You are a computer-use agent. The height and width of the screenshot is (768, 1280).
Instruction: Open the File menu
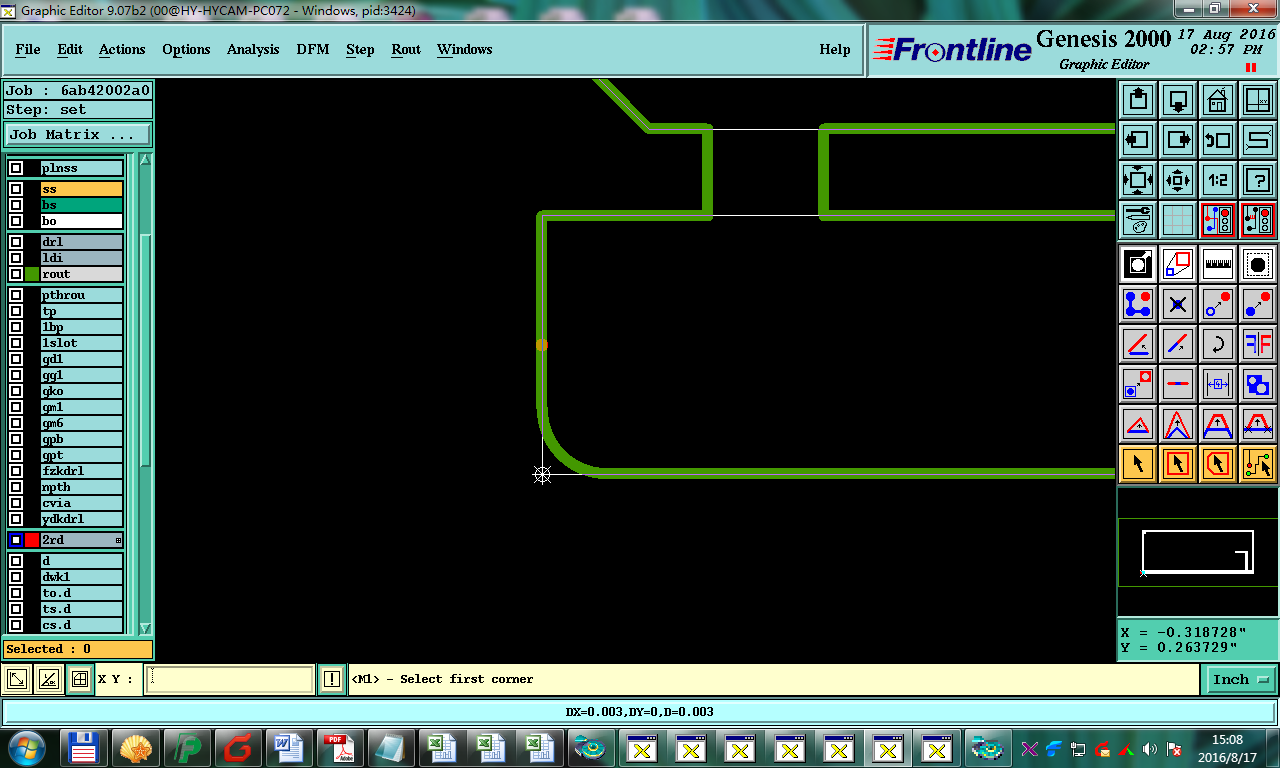click(28, 49)
